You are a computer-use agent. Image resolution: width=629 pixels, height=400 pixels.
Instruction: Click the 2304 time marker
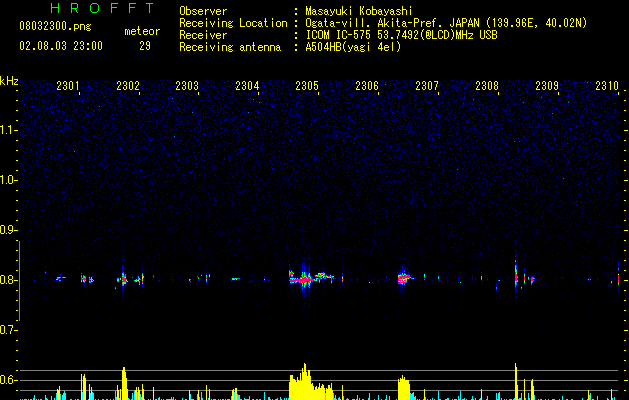pos(247,85)
